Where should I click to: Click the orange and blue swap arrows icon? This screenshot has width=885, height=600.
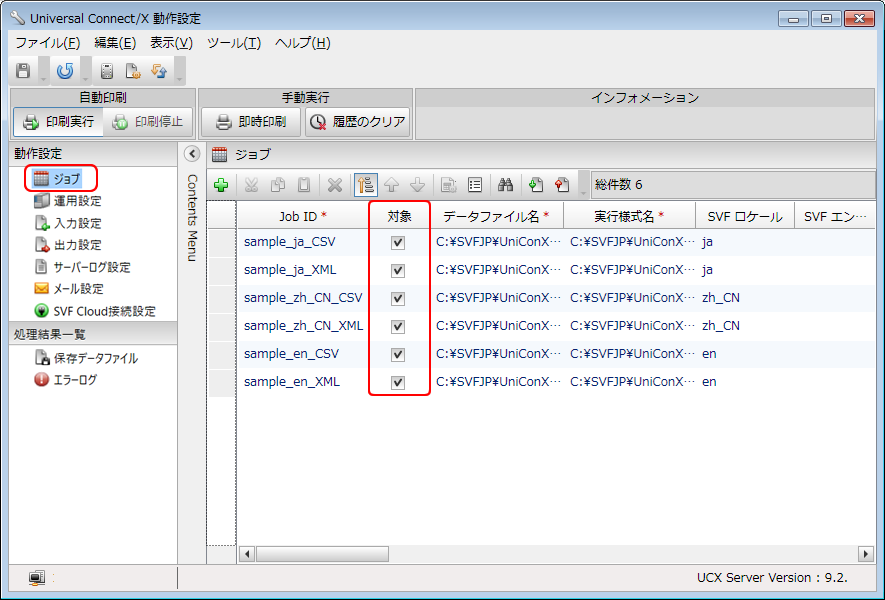coord(159,71)
